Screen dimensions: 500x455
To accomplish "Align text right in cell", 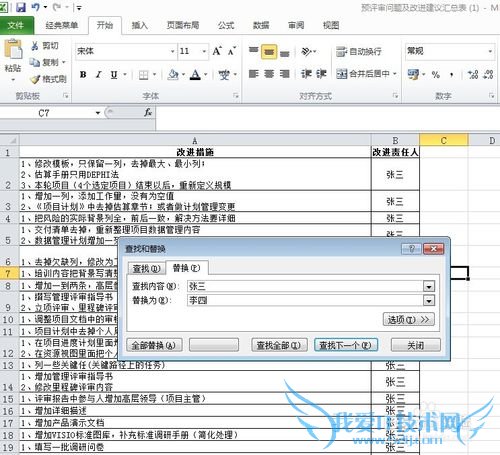I will tap(284, 74).
